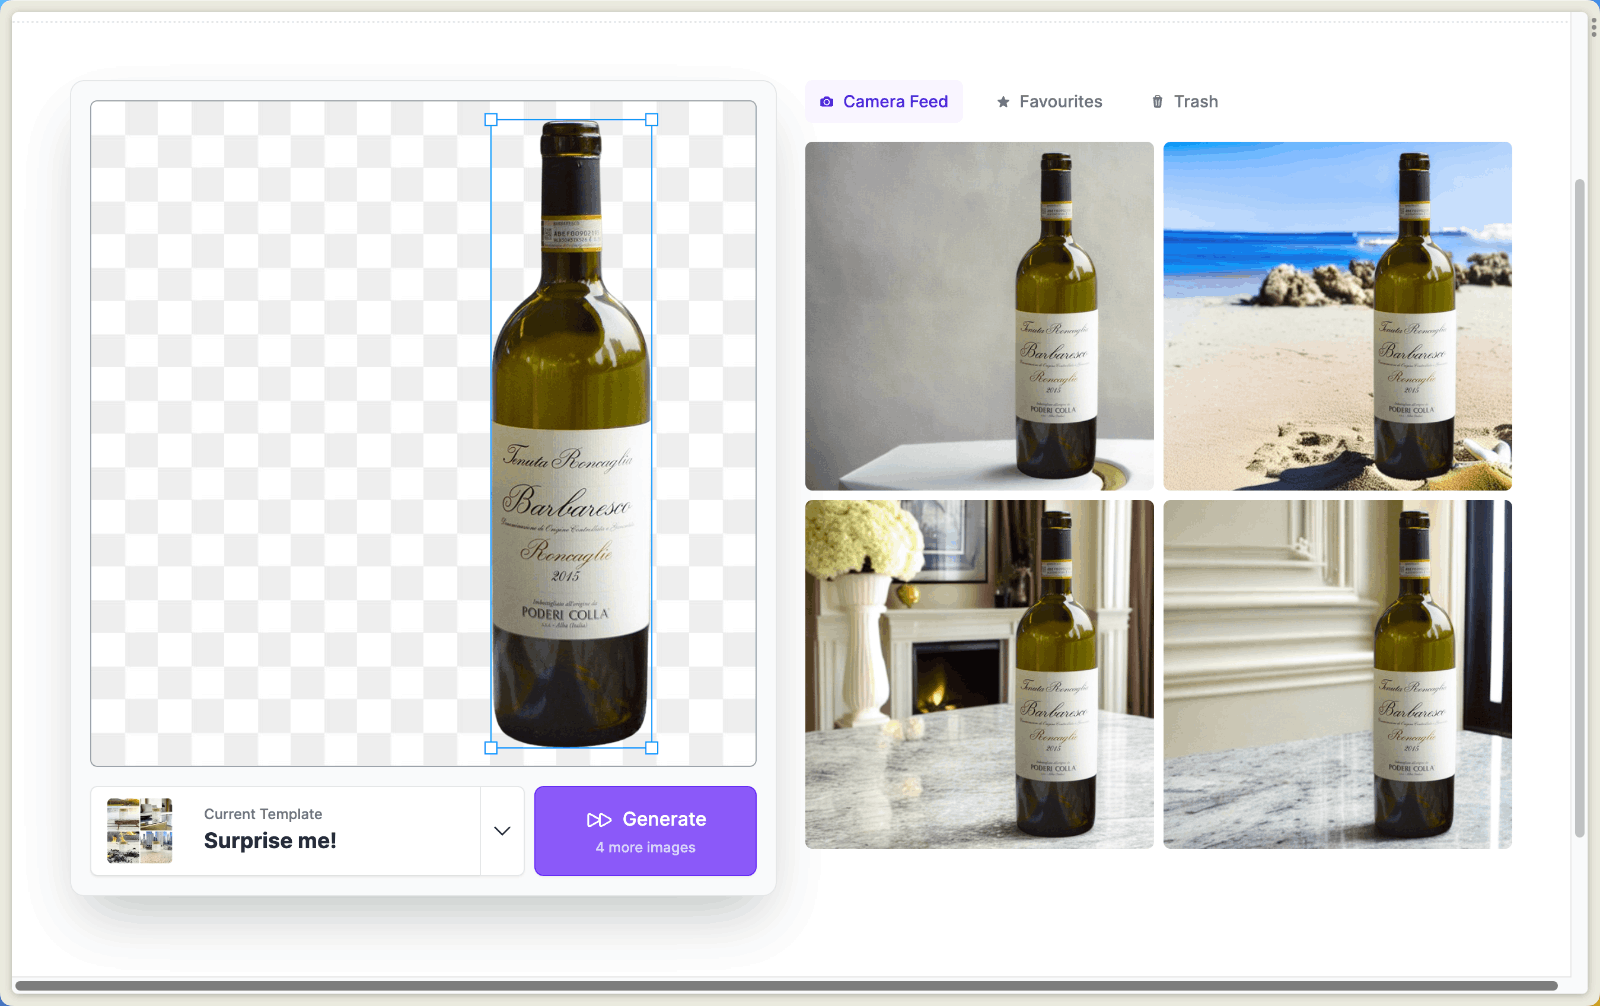Switch to the Favourites tab

[x=1049, y=102]
